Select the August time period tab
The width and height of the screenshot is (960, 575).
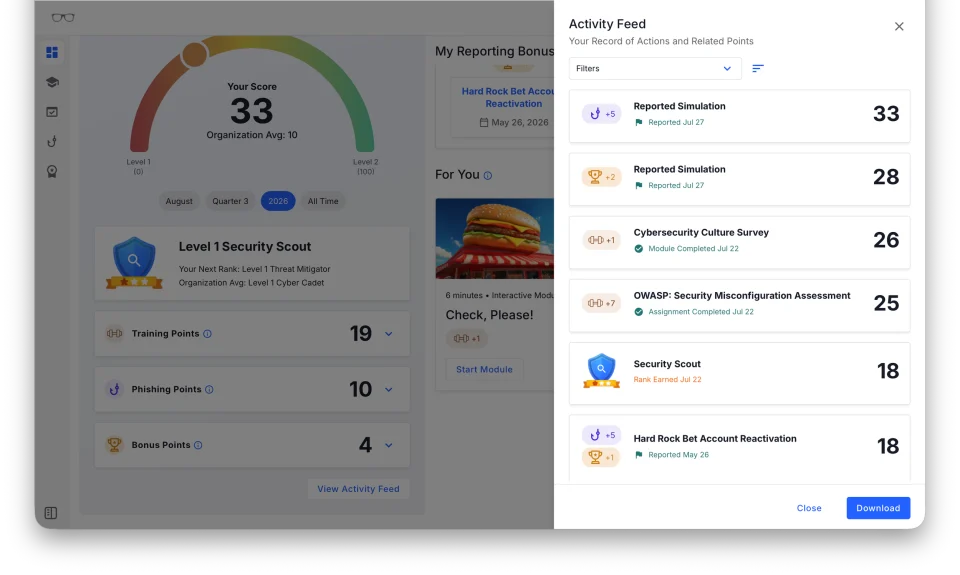pos(179,201)
